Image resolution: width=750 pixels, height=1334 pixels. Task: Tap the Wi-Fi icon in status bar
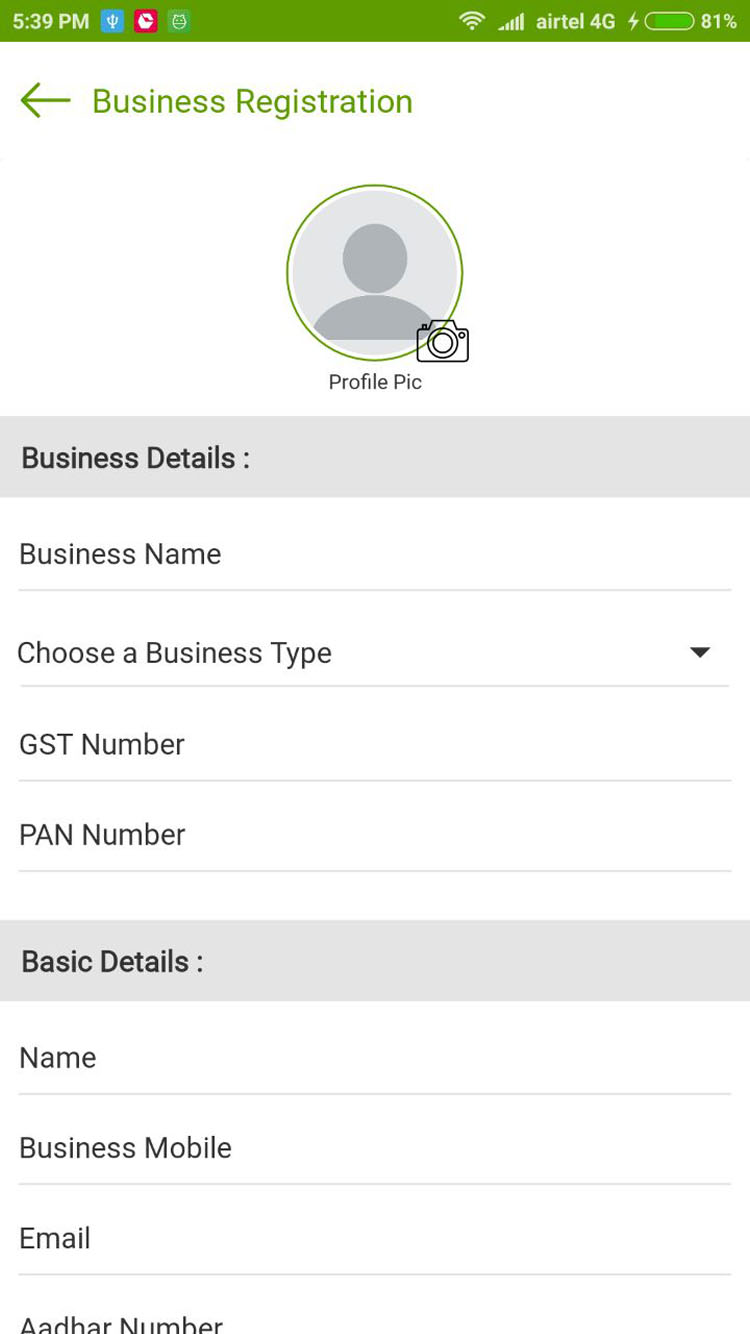tap(471, 21)
